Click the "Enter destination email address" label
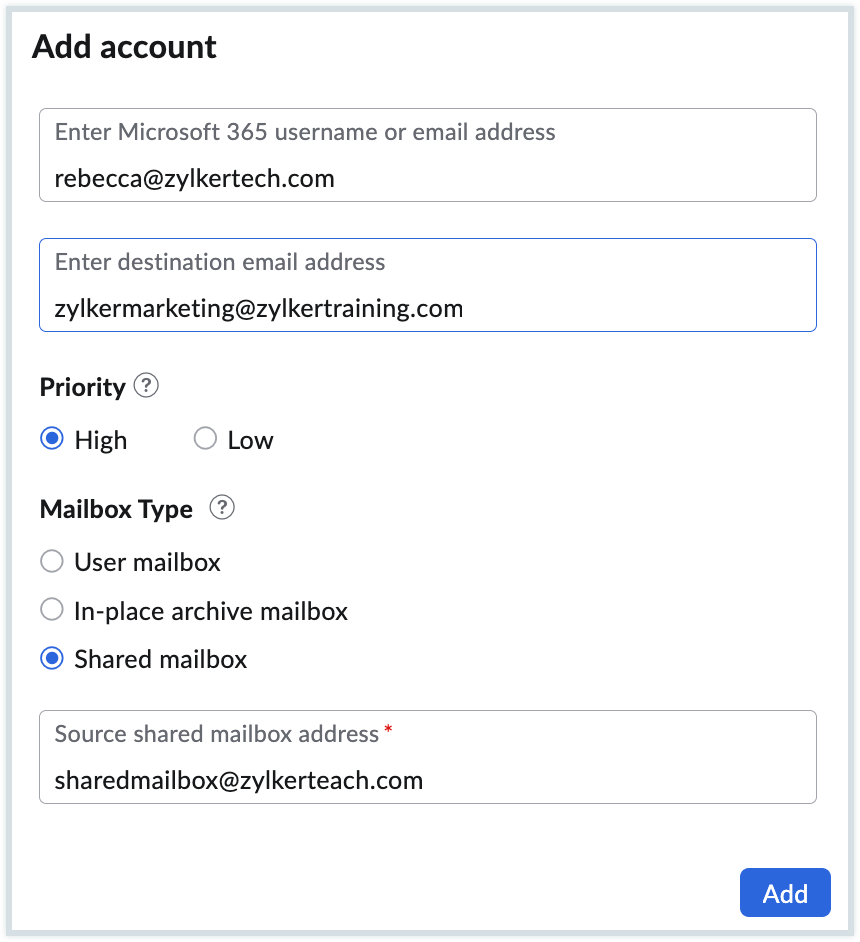 tap(220, 262)
